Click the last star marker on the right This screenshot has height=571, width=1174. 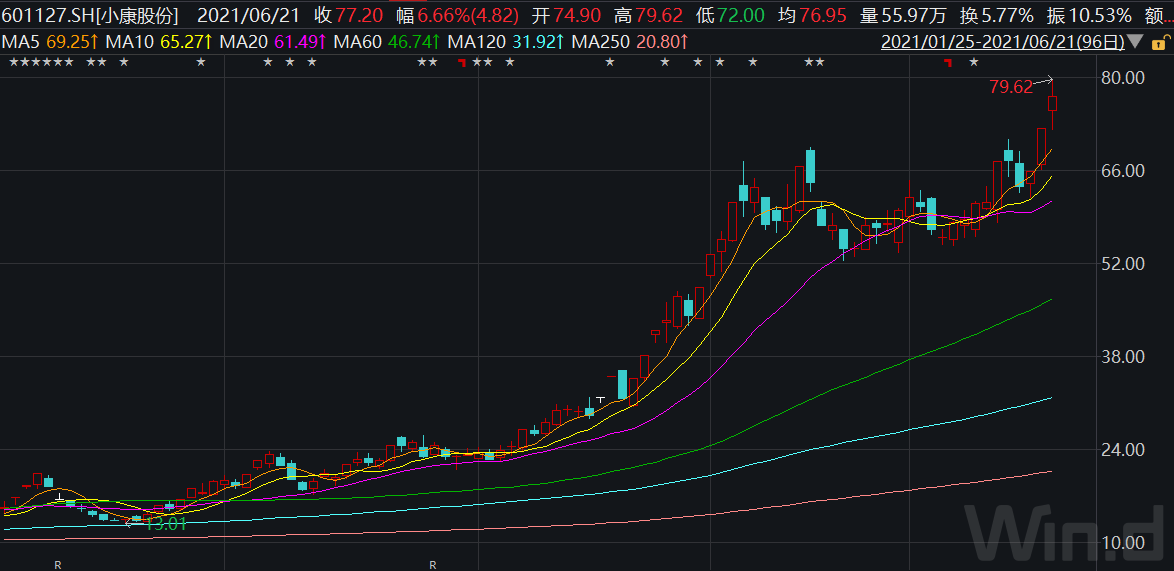click(973, 63)
